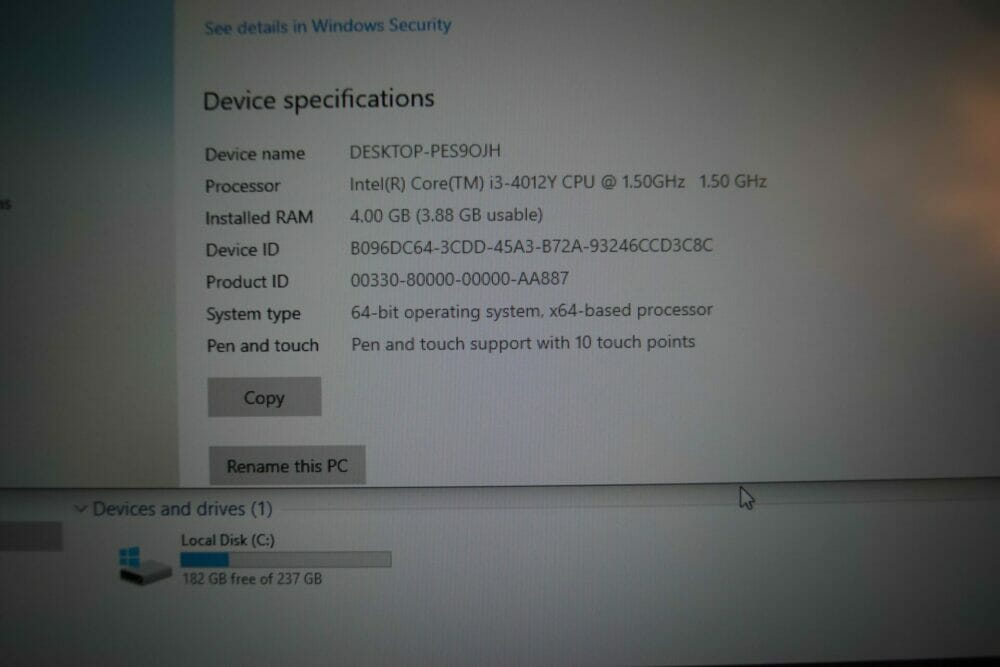Select the Local Disk (C:) drive icon

pyautogui.click(x=145, y=566)
